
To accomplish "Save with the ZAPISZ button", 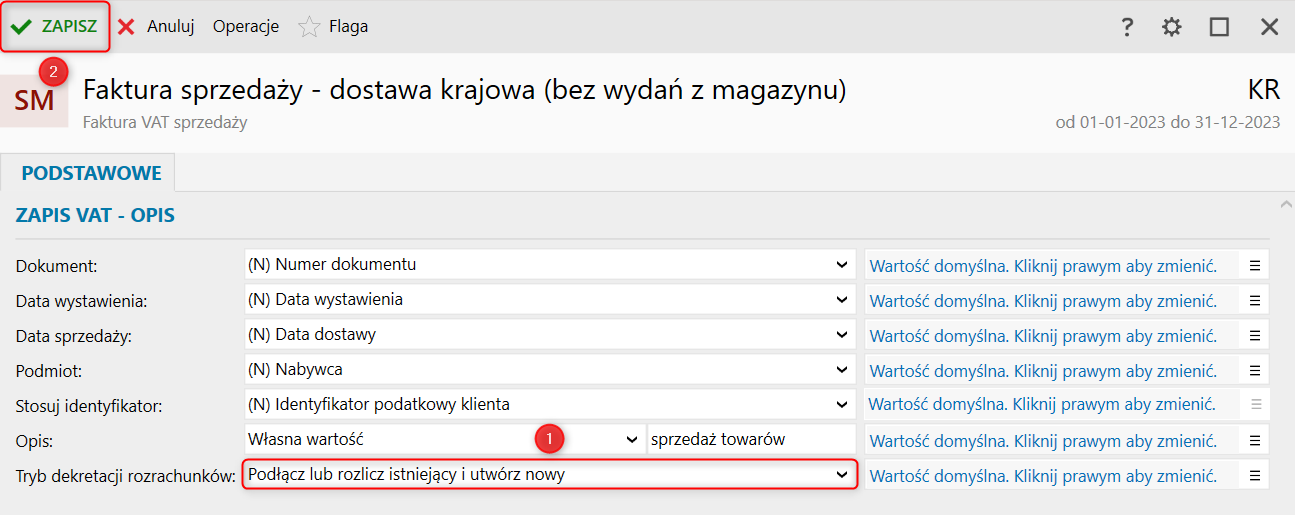I will (54, 27).
